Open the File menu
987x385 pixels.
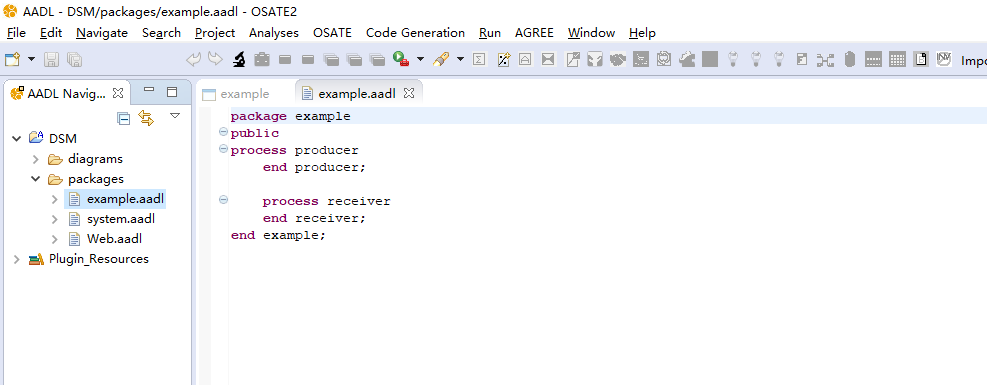click(16, 33)
